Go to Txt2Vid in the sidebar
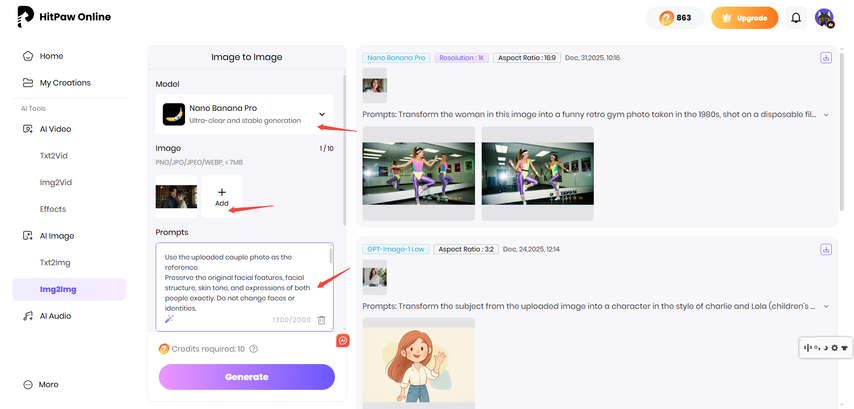This screenshot has height=409, width=854. click(x=53, y=156)
